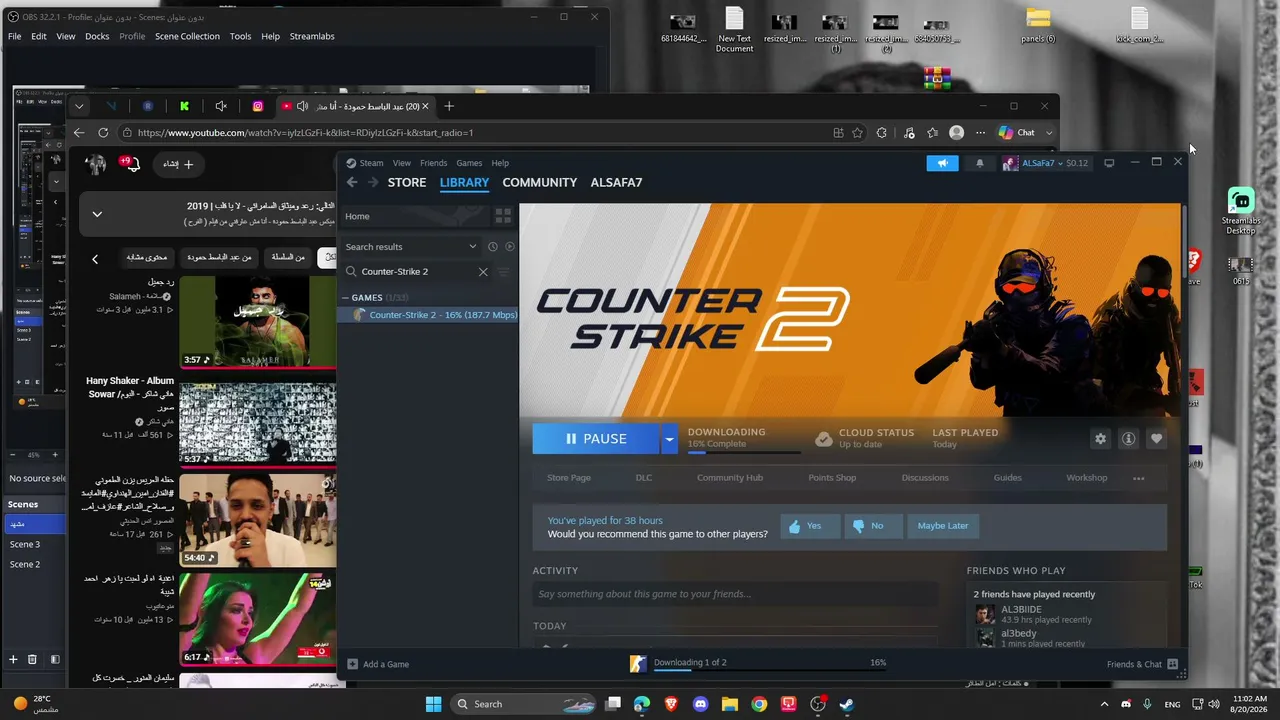1280x720 pixels.
Task: Open Streamlabs Desktop shortcut on desktop
Action: (x=1241, y=212)
